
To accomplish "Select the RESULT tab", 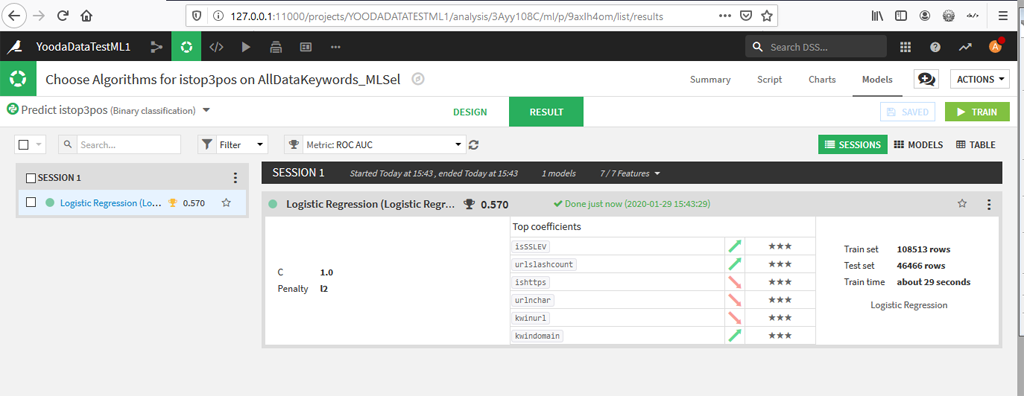I will coord(546,112).
